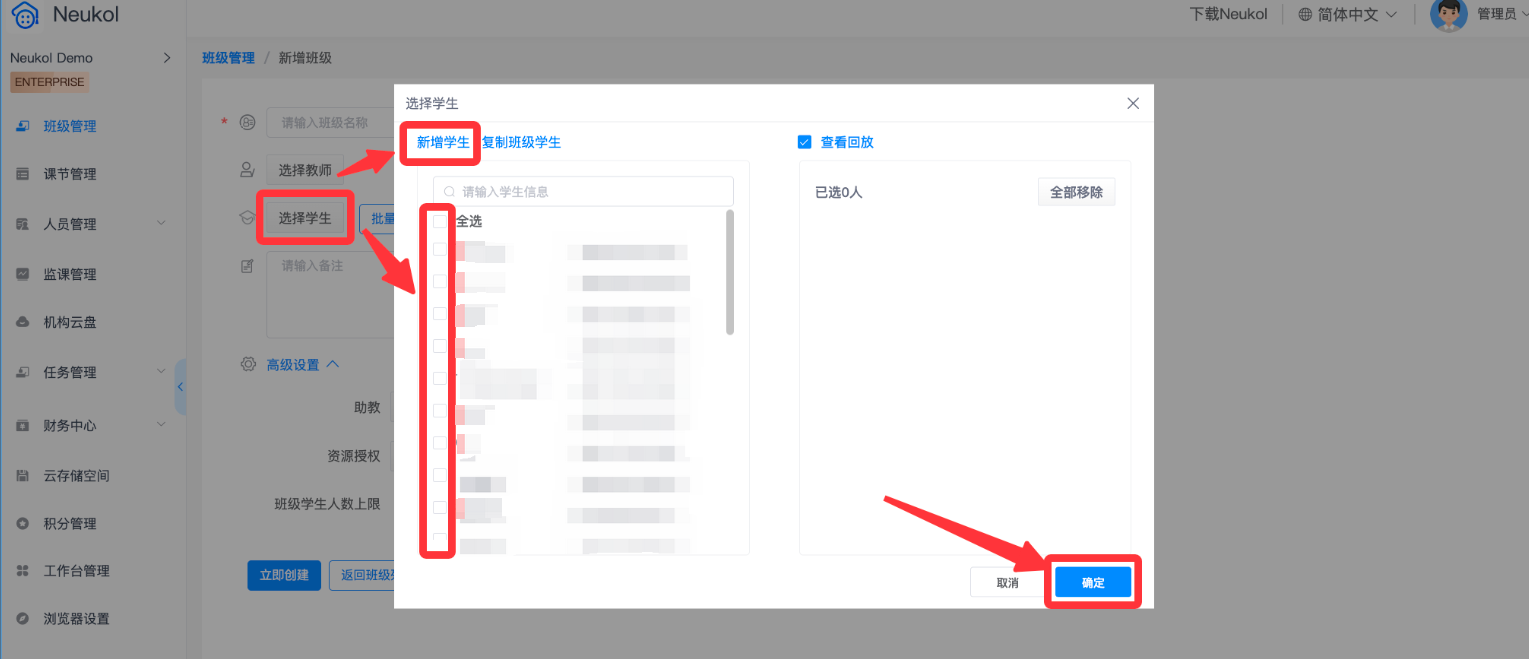Click the ENTERPRISE badge

tap(49, 82)
